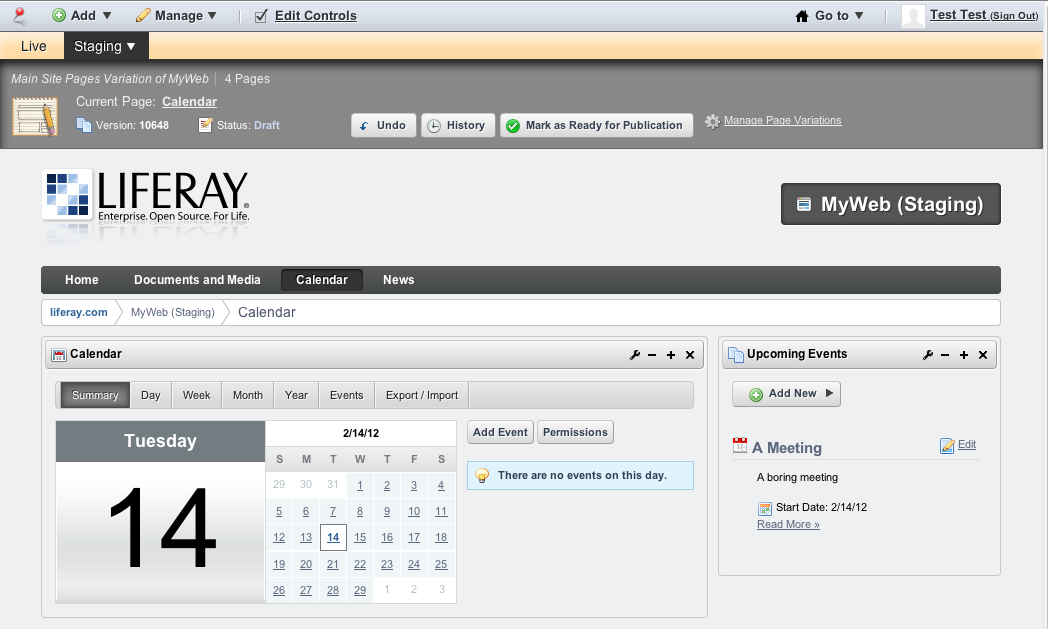Switch to the Month tab
This screenshot has width=1048, height=629.
(x=248, y=395)
